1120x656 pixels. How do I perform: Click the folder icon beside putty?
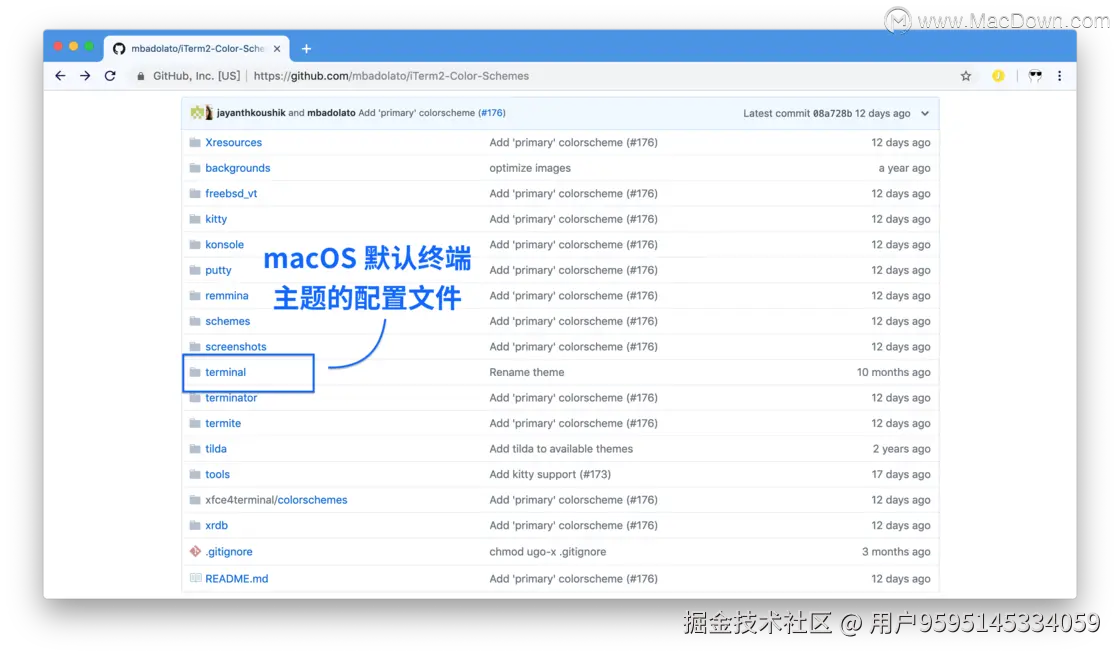pos(195,270)
